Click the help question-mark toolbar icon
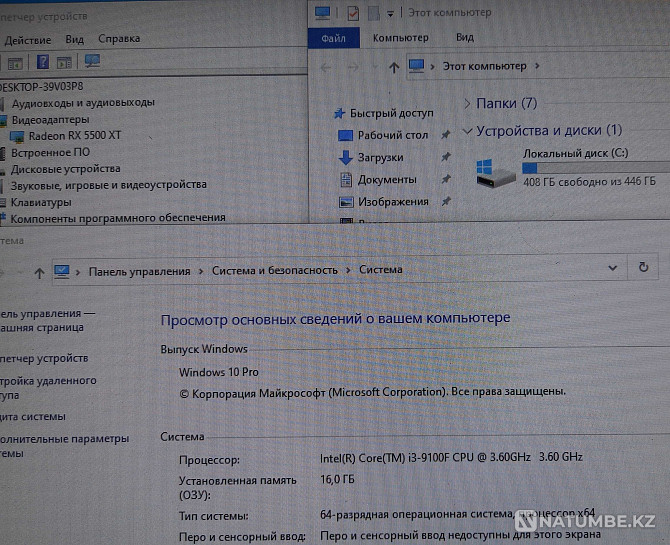The height and width of the screenshot is (545, 670). (43, 62)
